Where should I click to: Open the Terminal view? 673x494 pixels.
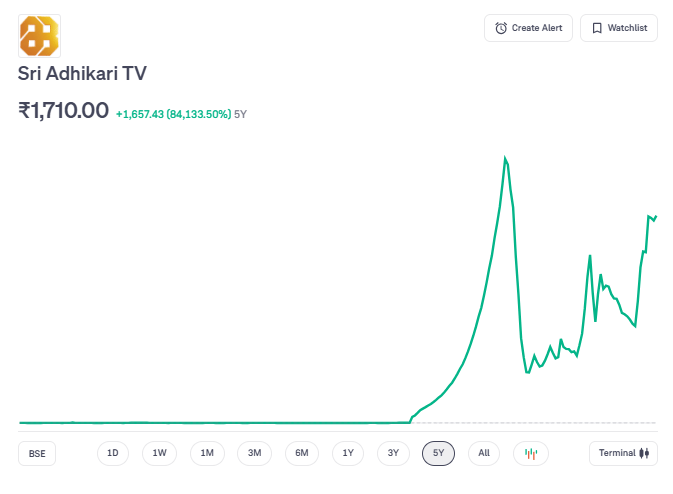624,453
